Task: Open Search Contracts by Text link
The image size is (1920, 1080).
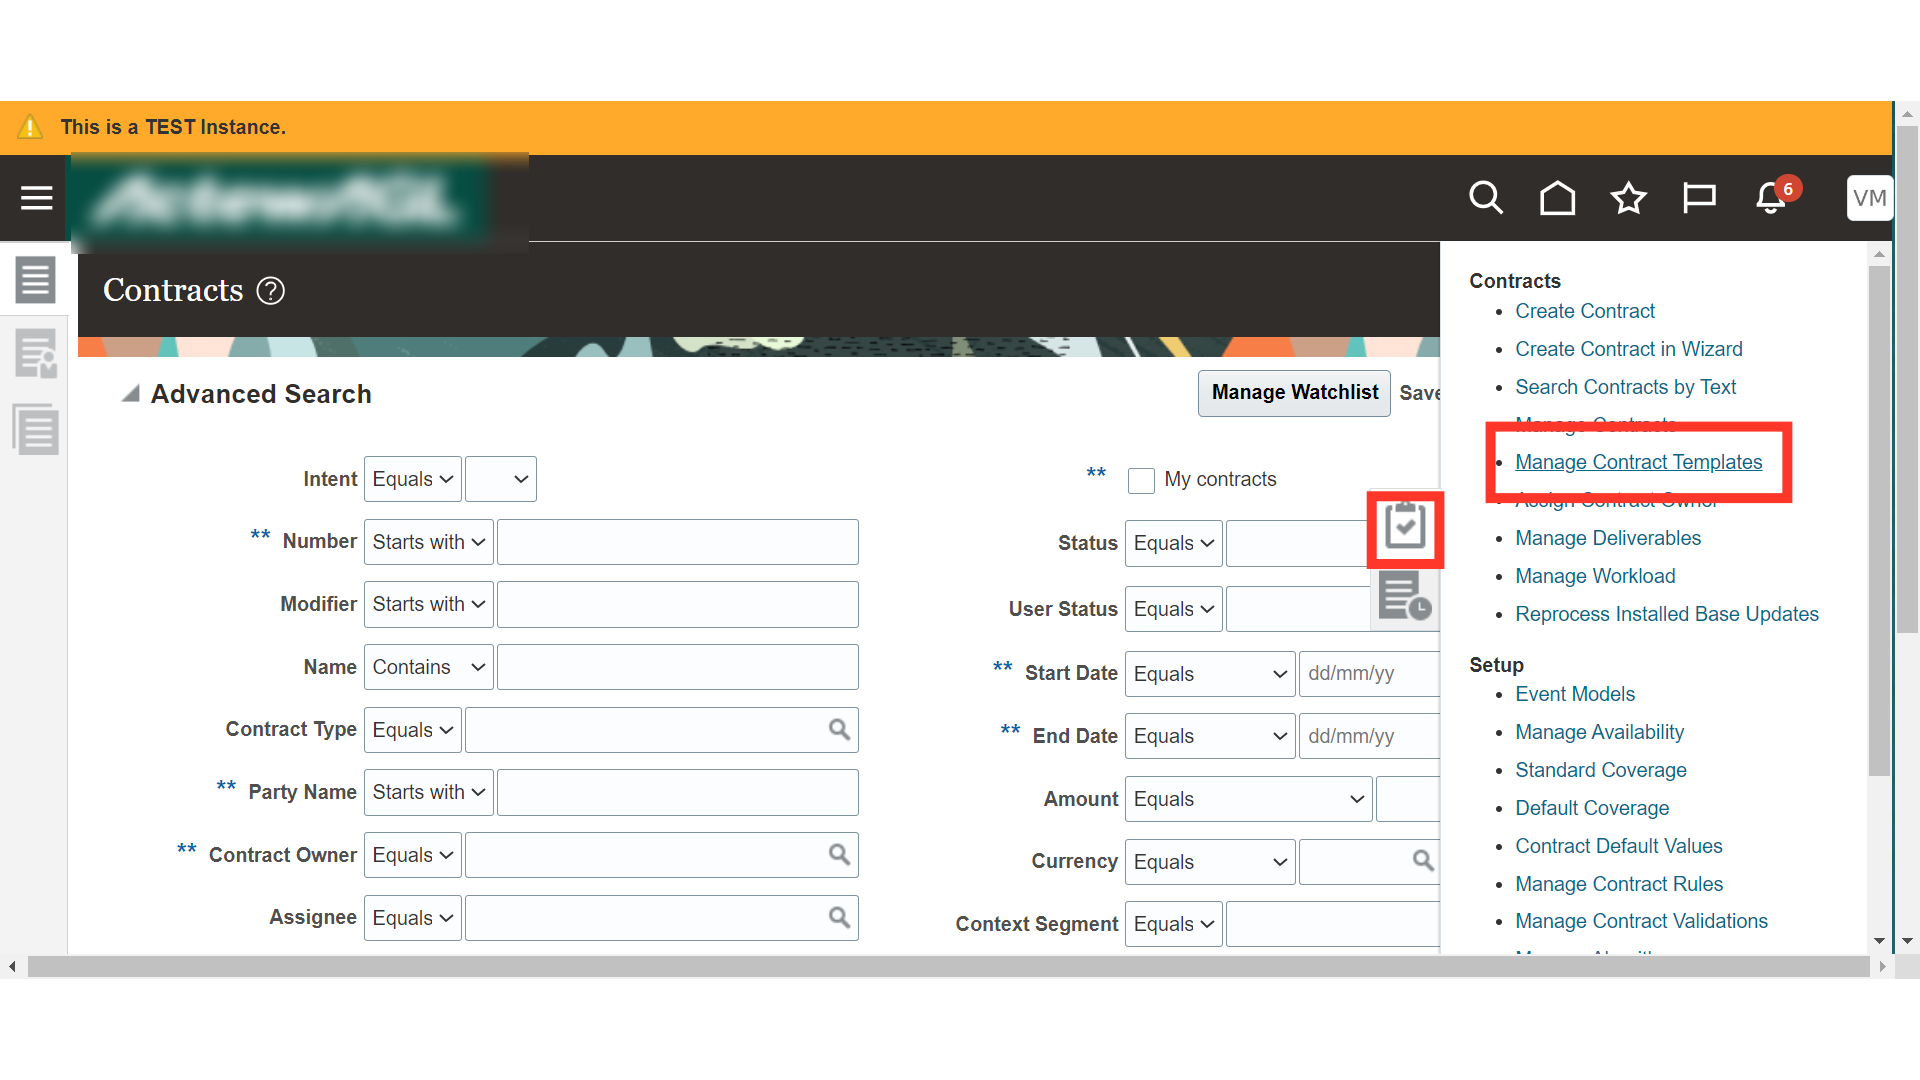Action: pos(1625,387)
